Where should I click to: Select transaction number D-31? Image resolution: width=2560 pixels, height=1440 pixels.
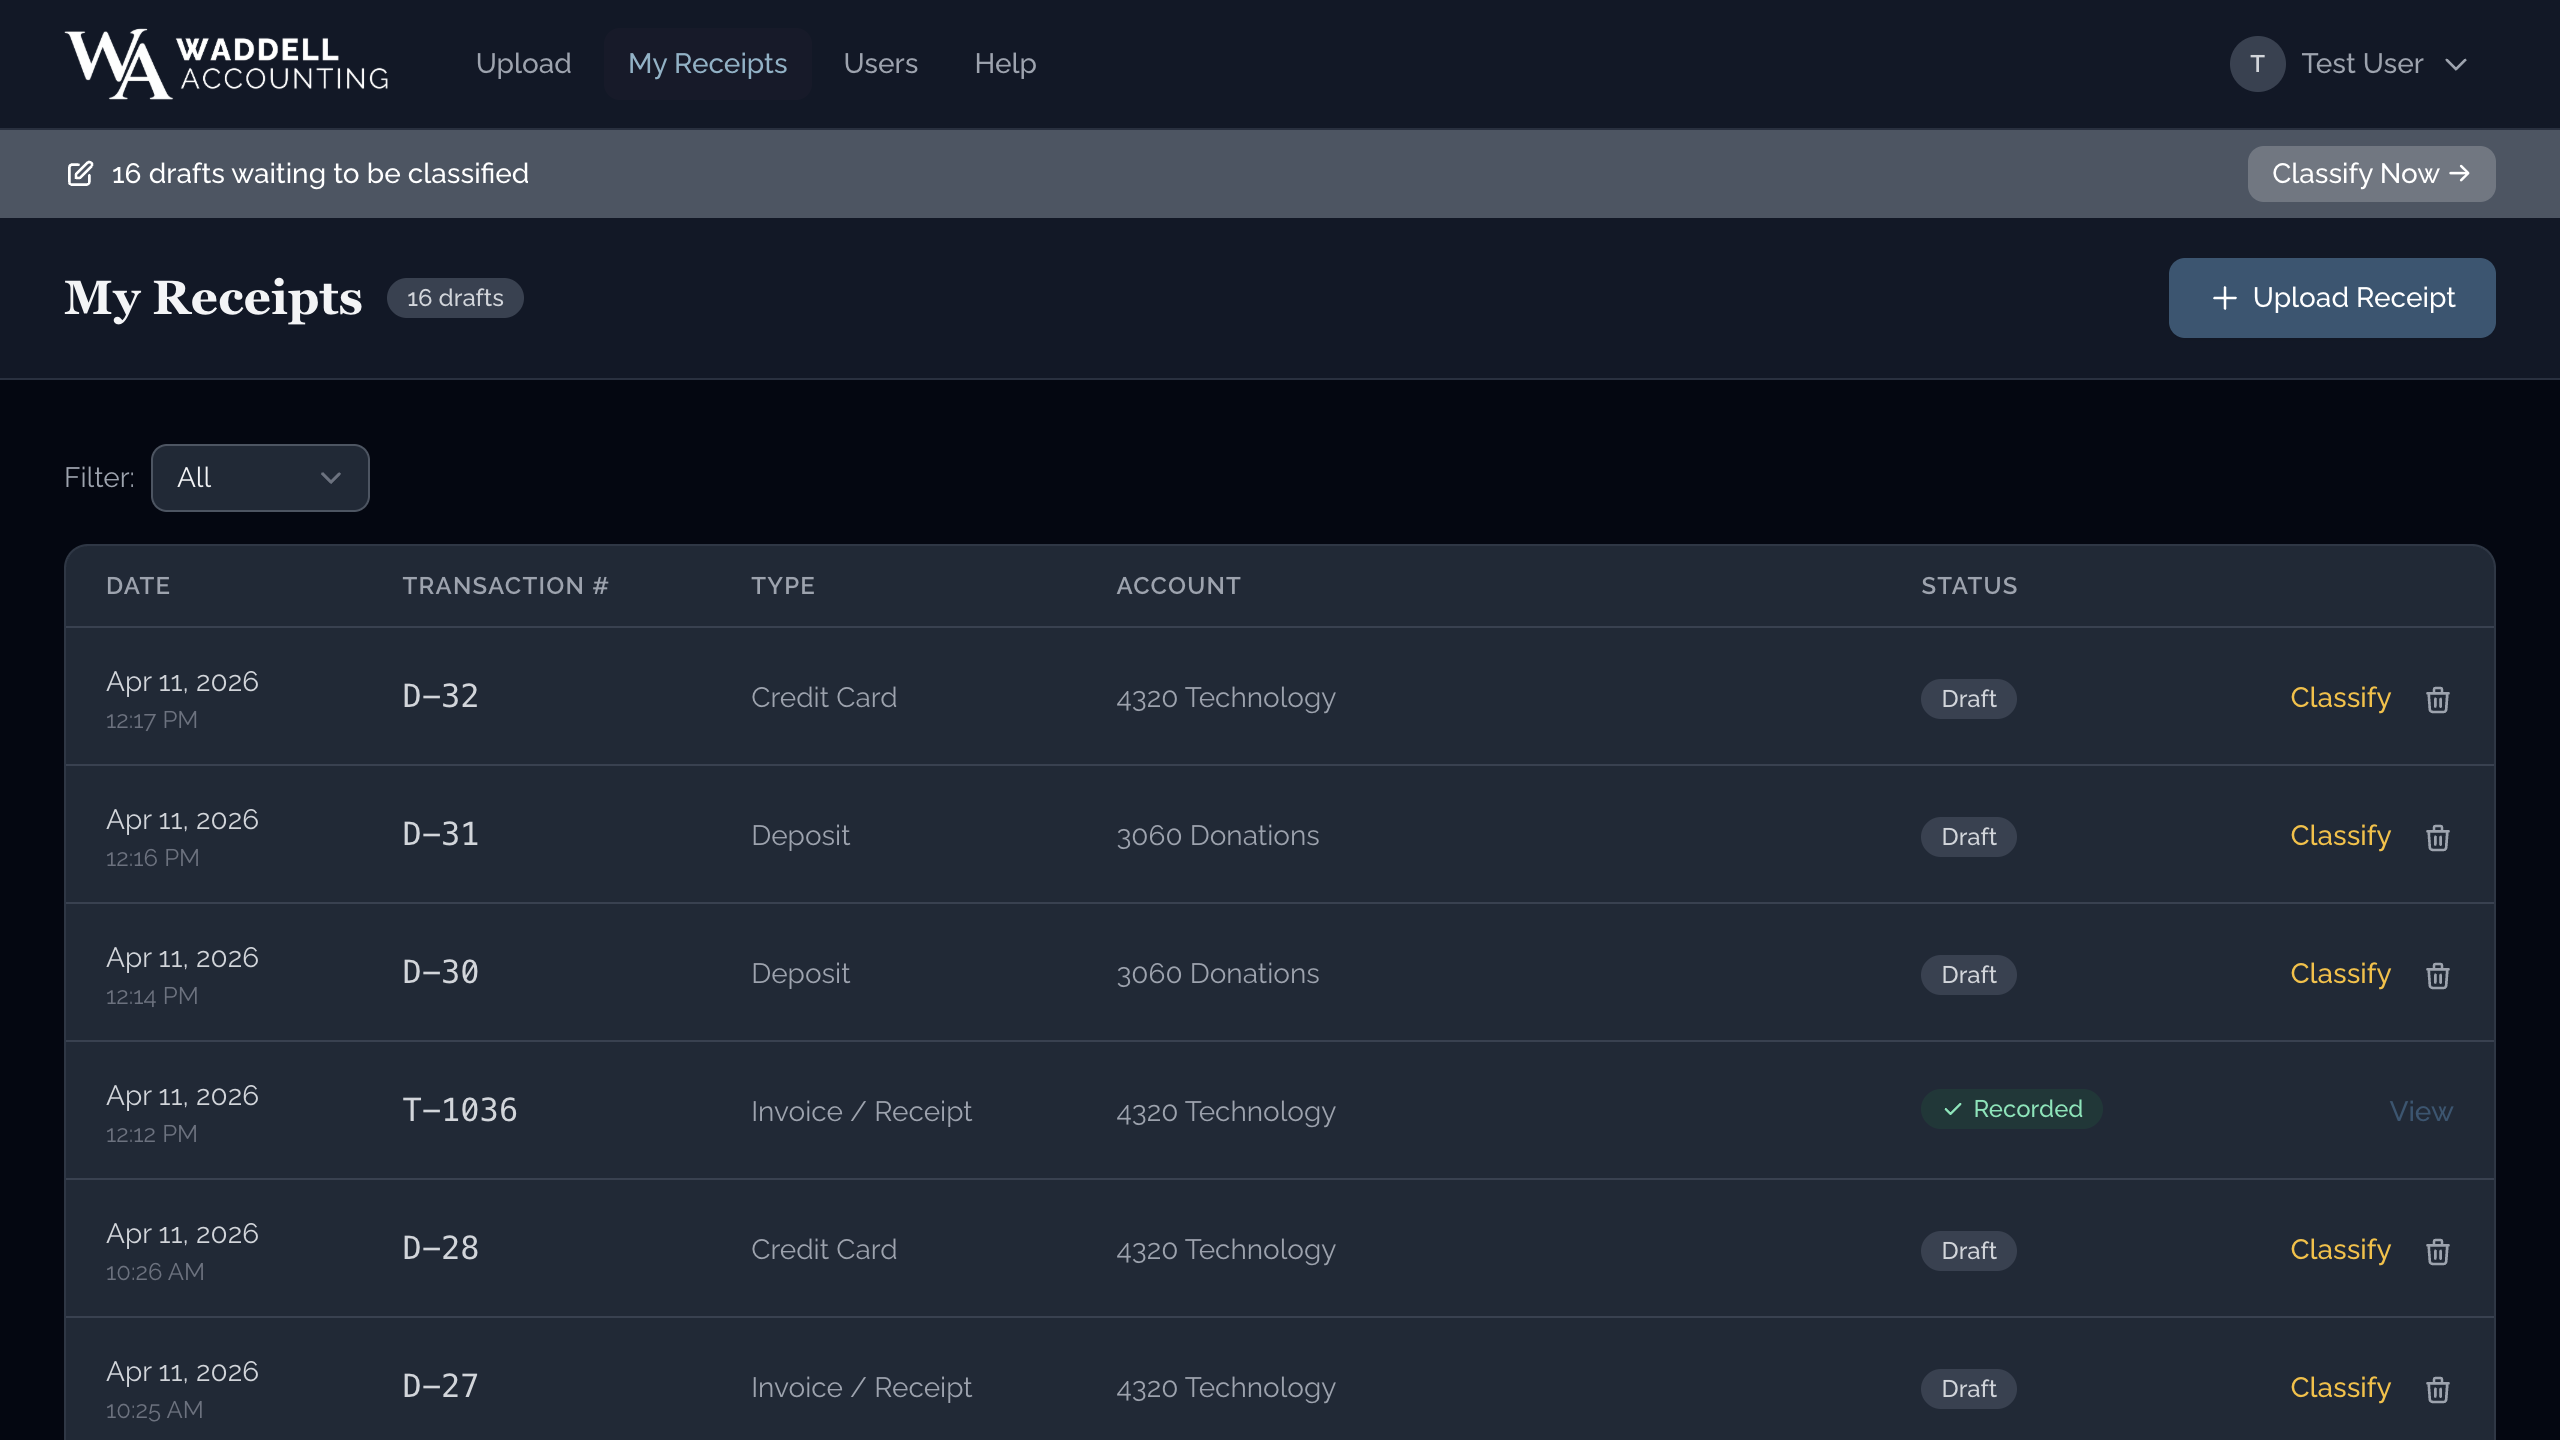click(x=440, y=834)
